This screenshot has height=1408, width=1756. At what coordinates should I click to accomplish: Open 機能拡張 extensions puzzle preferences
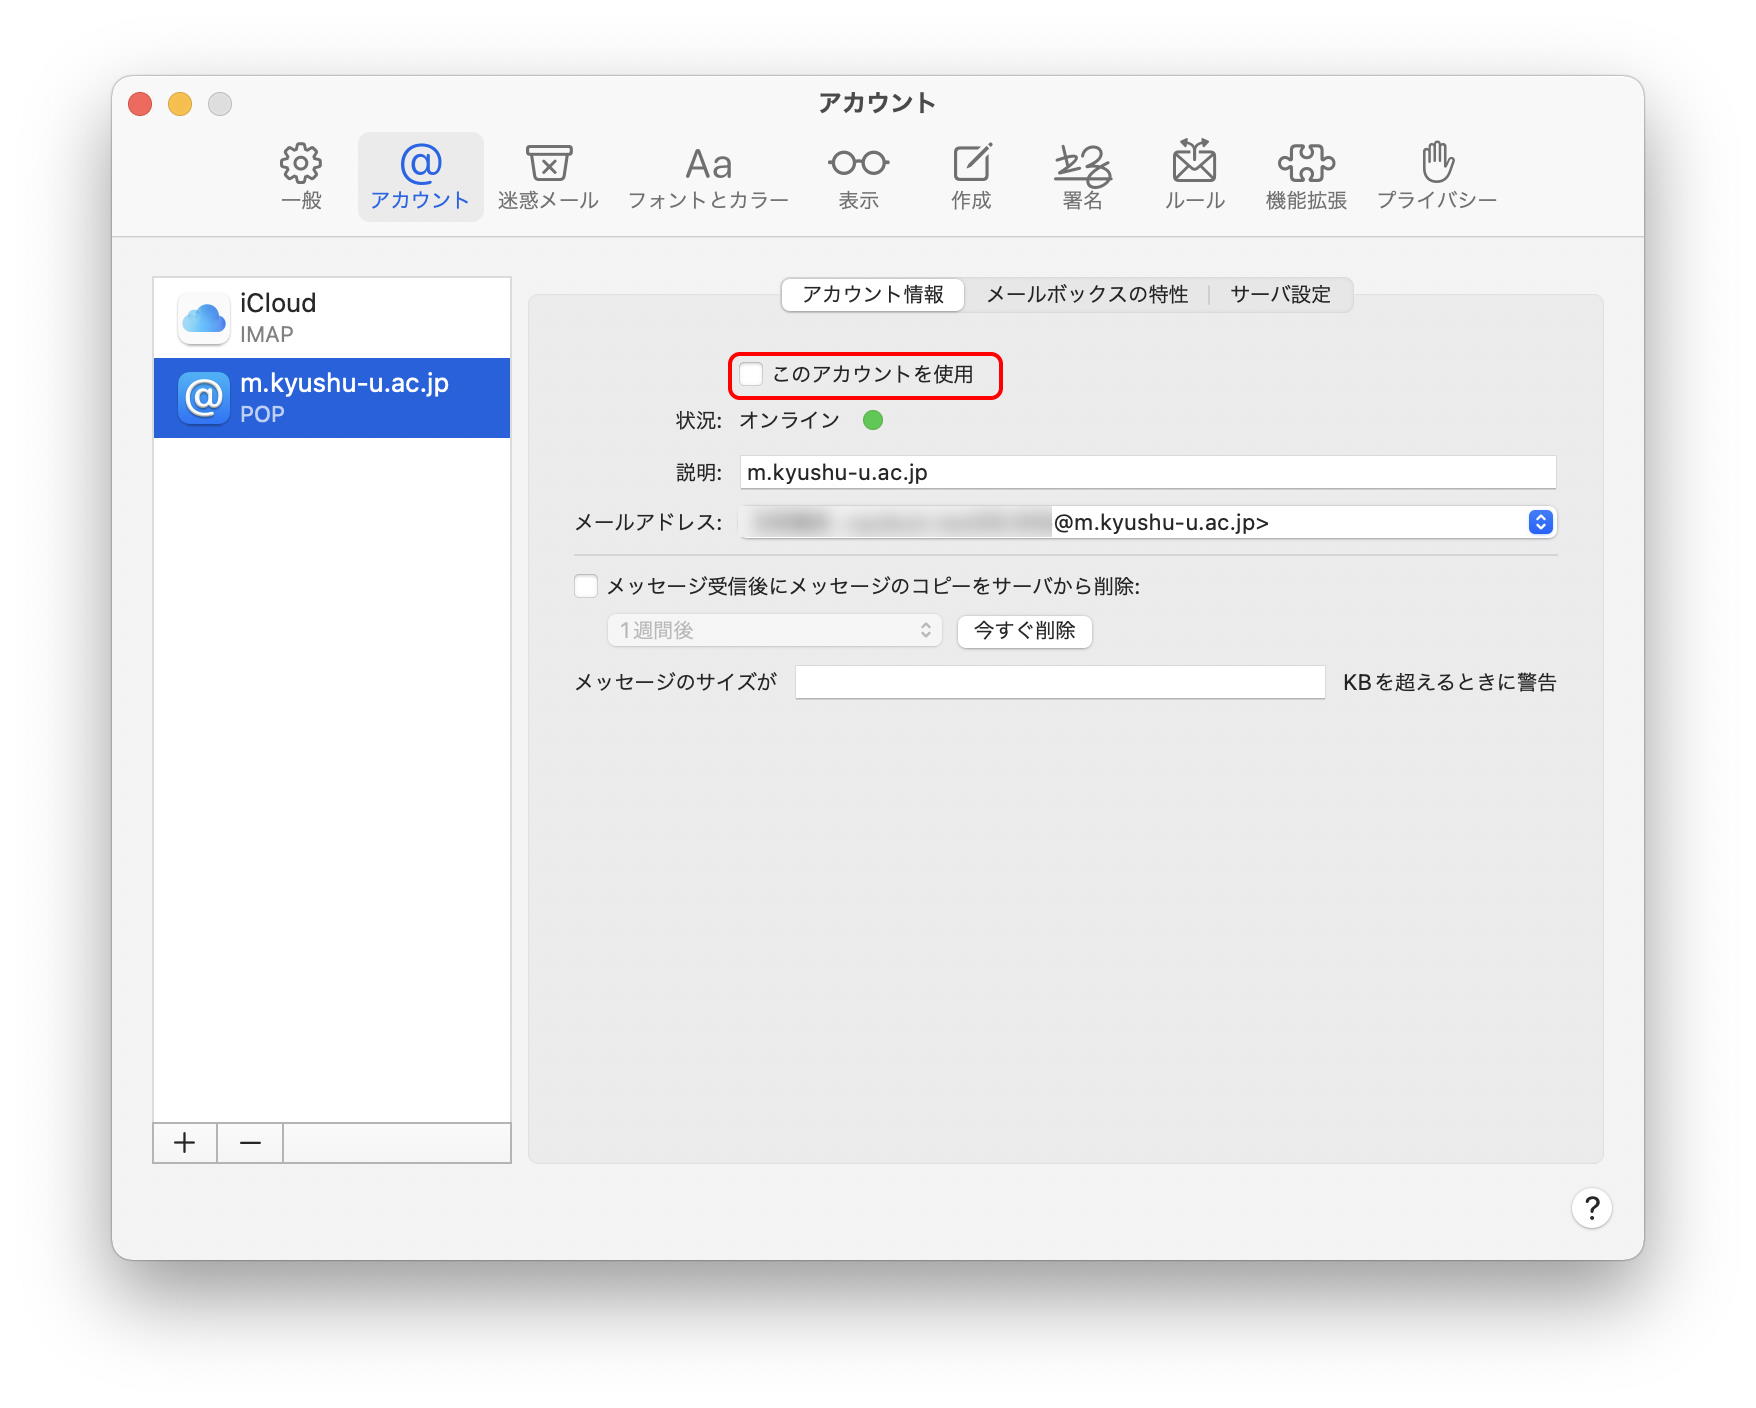coord(1306,176)
